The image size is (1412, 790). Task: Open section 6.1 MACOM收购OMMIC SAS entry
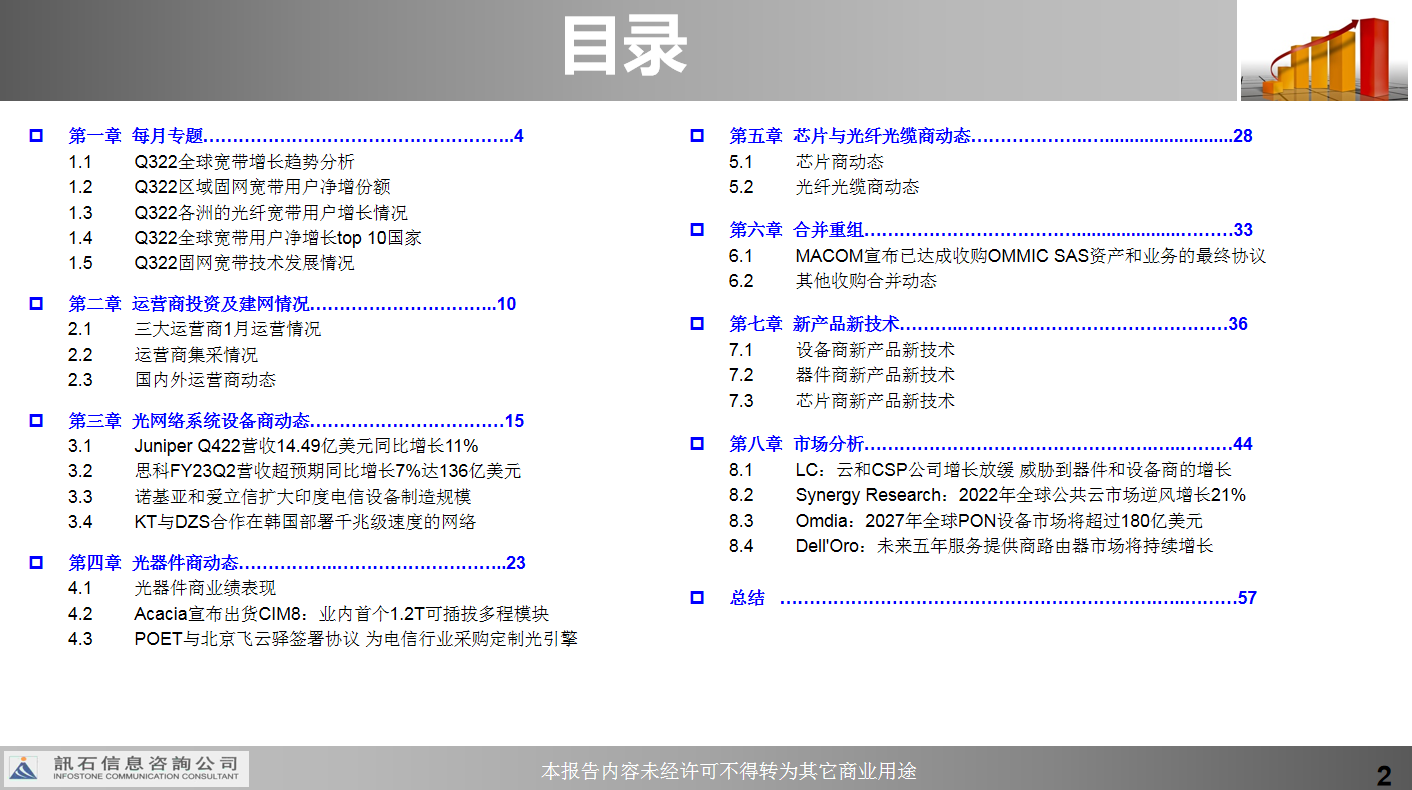coord(1030,256)
